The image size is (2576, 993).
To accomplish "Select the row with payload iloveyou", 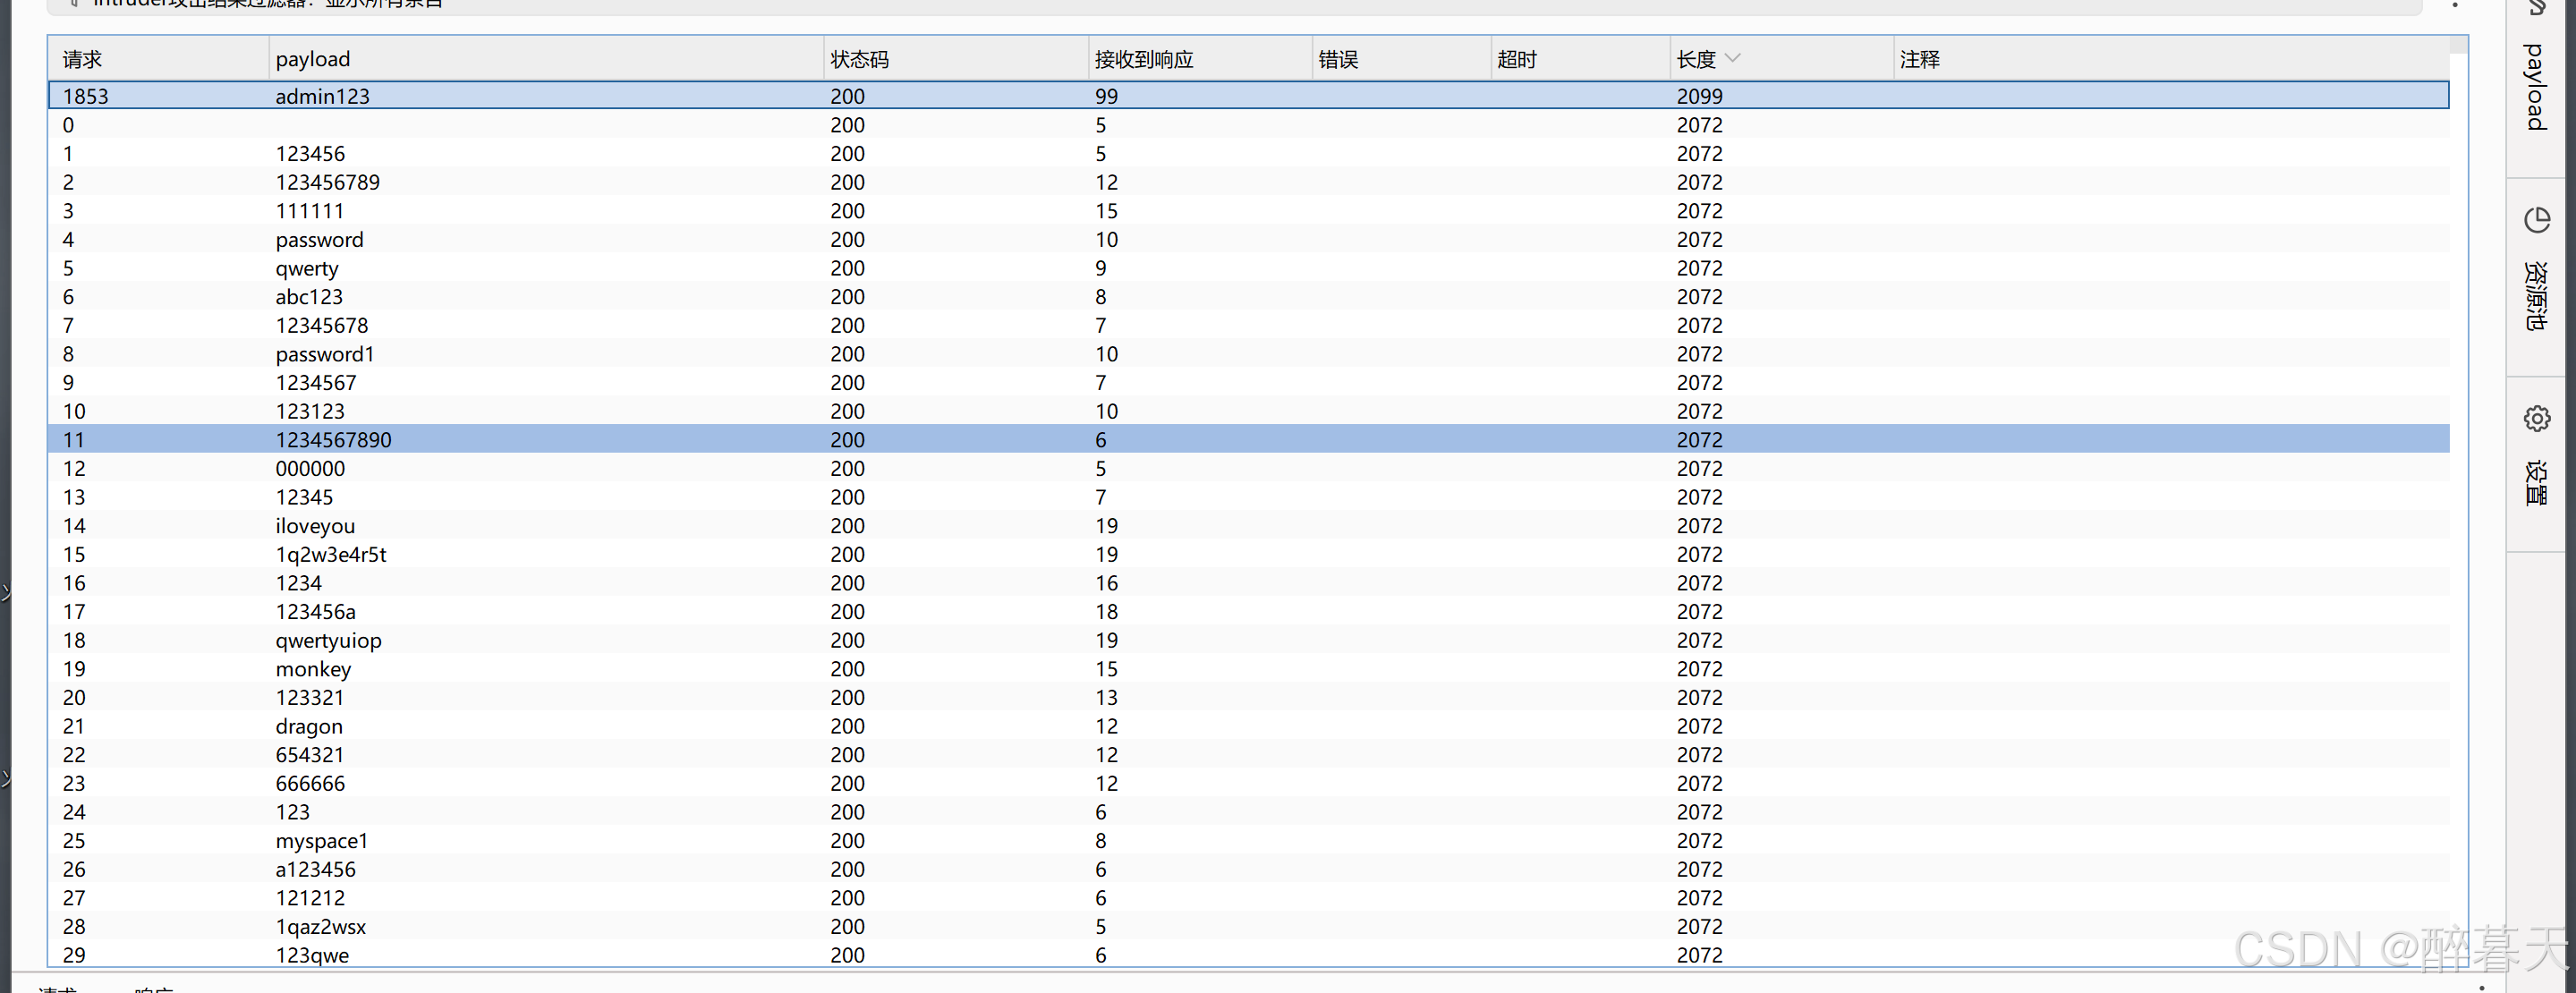I will click(315, 526).
